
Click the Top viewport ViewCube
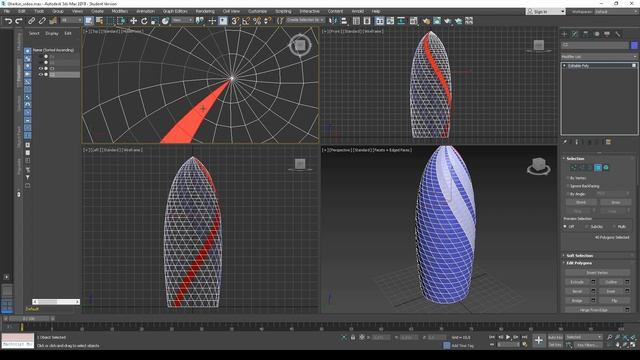coord(300,45)
